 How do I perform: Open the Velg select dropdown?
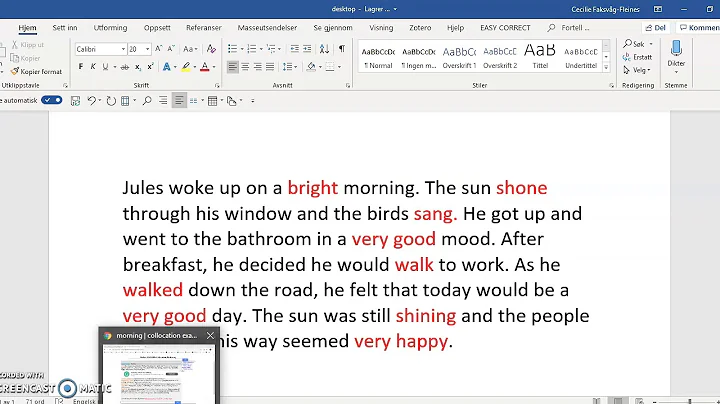click(x=637, y=70)
